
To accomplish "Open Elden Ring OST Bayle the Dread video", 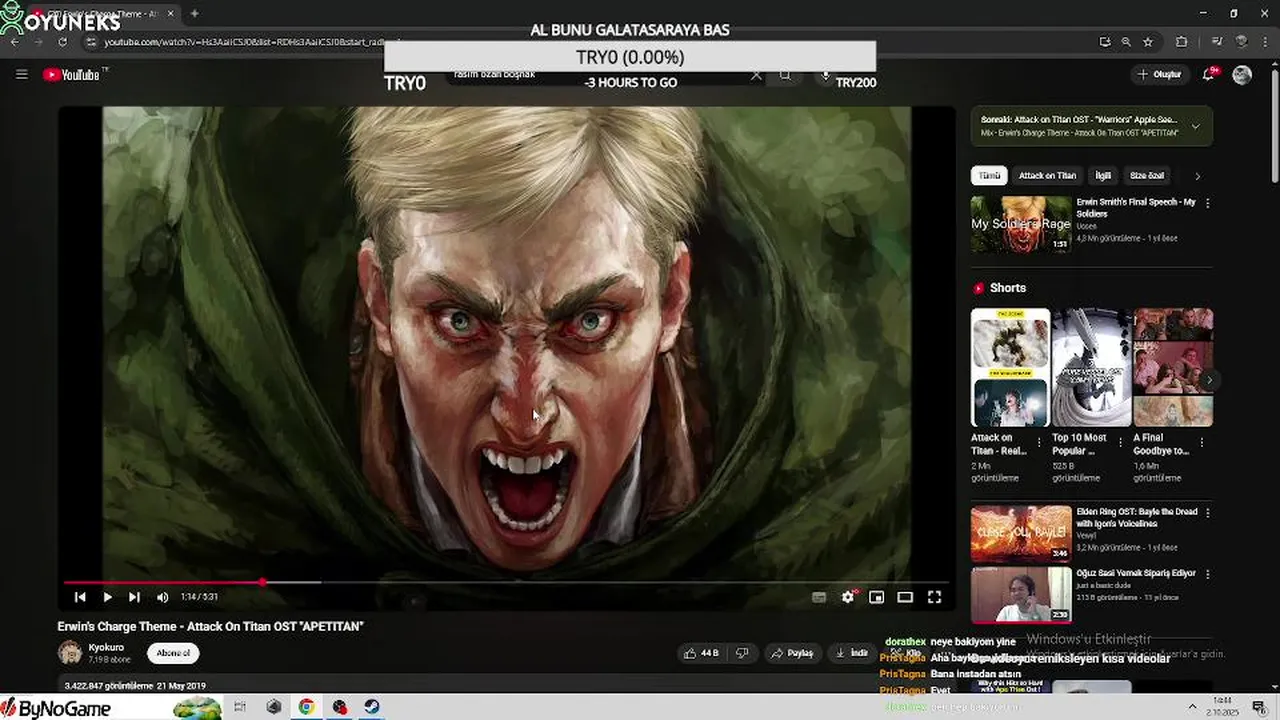I will point(1021,534).
